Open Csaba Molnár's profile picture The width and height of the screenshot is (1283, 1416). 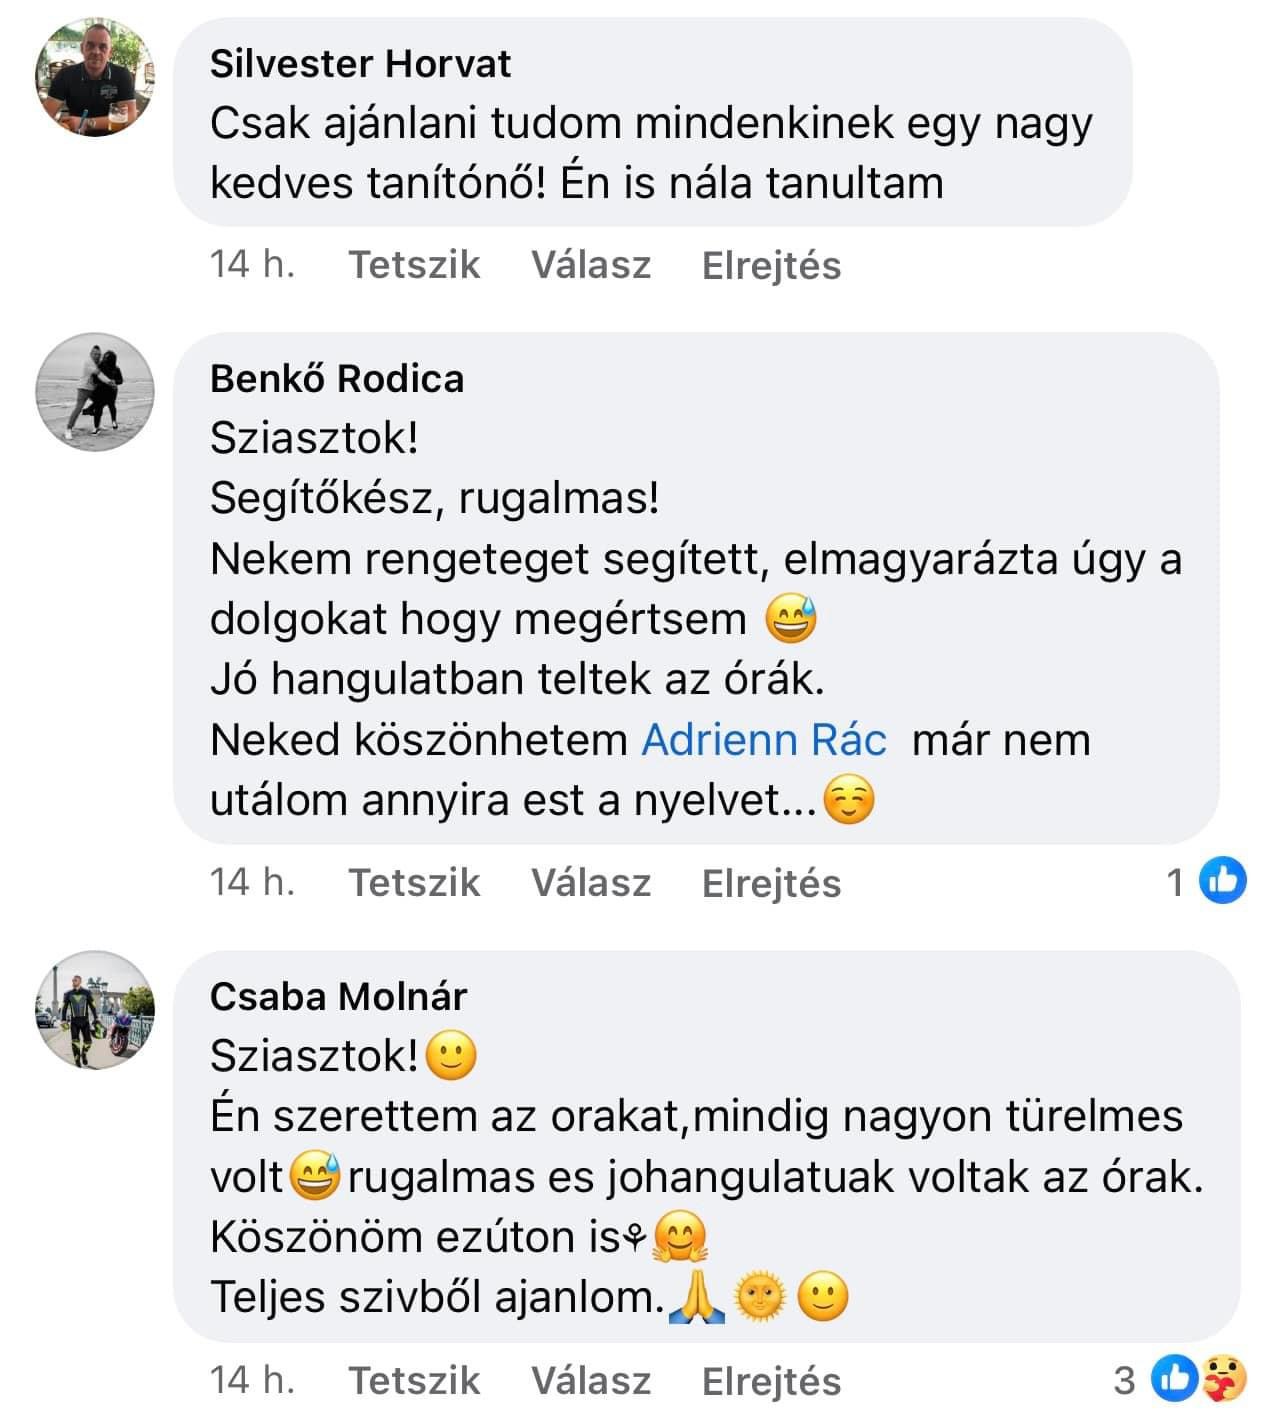[x=95, y=1010]
